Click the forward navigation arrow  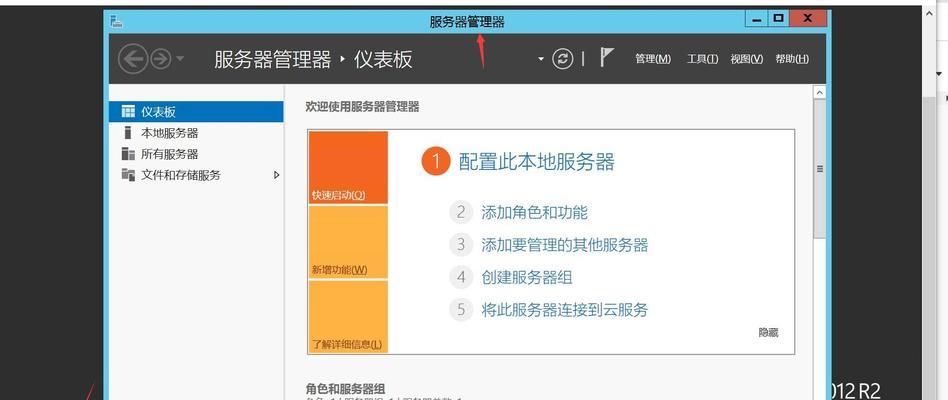(160, 59)
